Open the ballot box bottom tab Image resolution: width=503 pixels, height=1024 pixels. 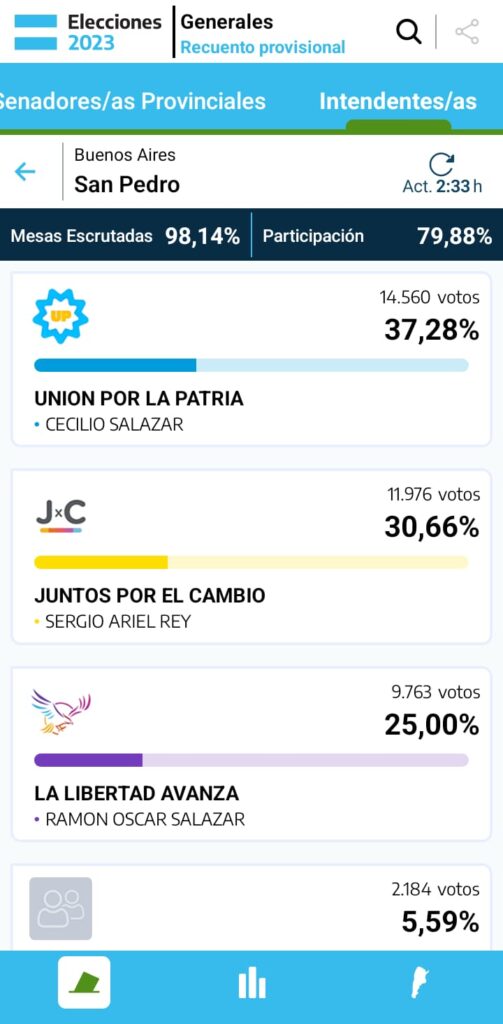(84, 982)
